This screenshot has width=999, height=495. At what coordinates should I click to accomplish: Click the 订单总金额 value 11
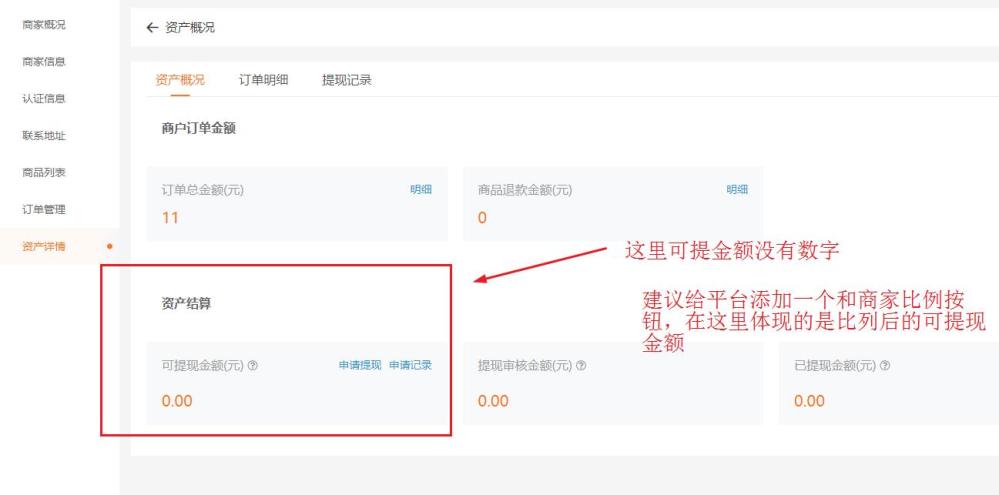pos(170,218)
